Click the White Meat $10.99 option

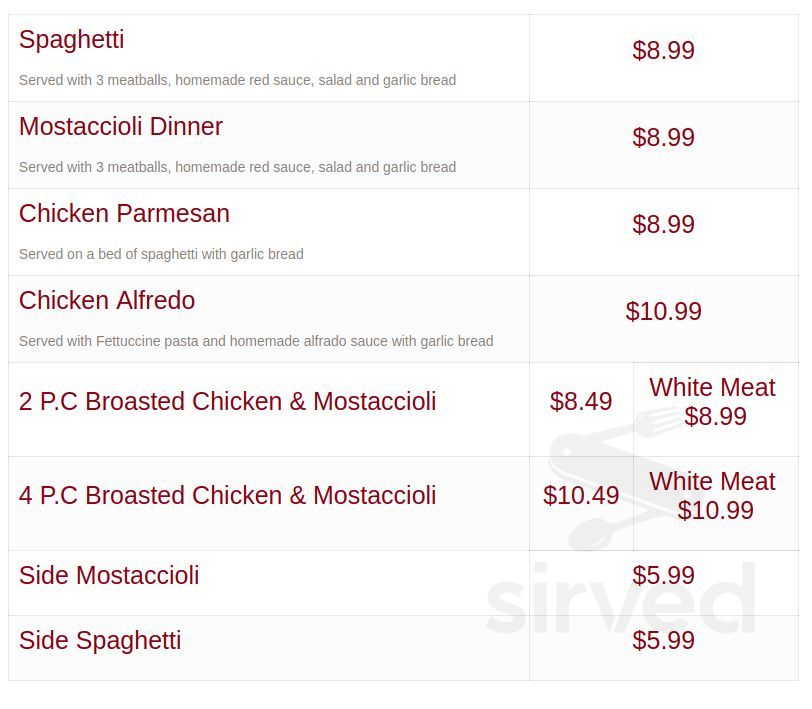coord(713,496)
